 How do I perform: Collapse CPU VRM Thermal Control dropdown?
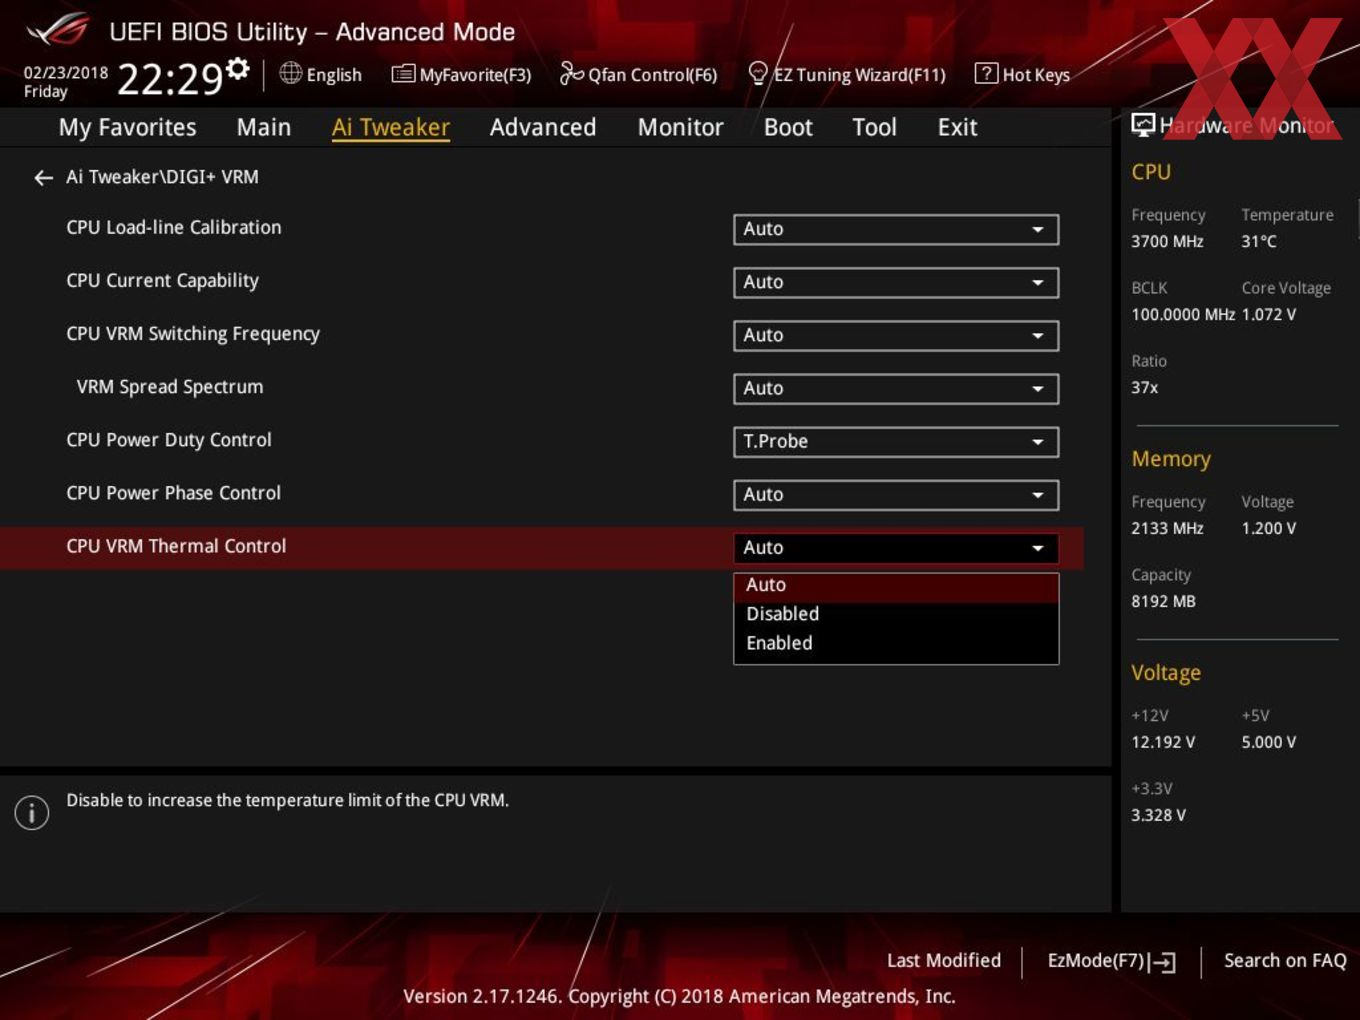(896, 547)
